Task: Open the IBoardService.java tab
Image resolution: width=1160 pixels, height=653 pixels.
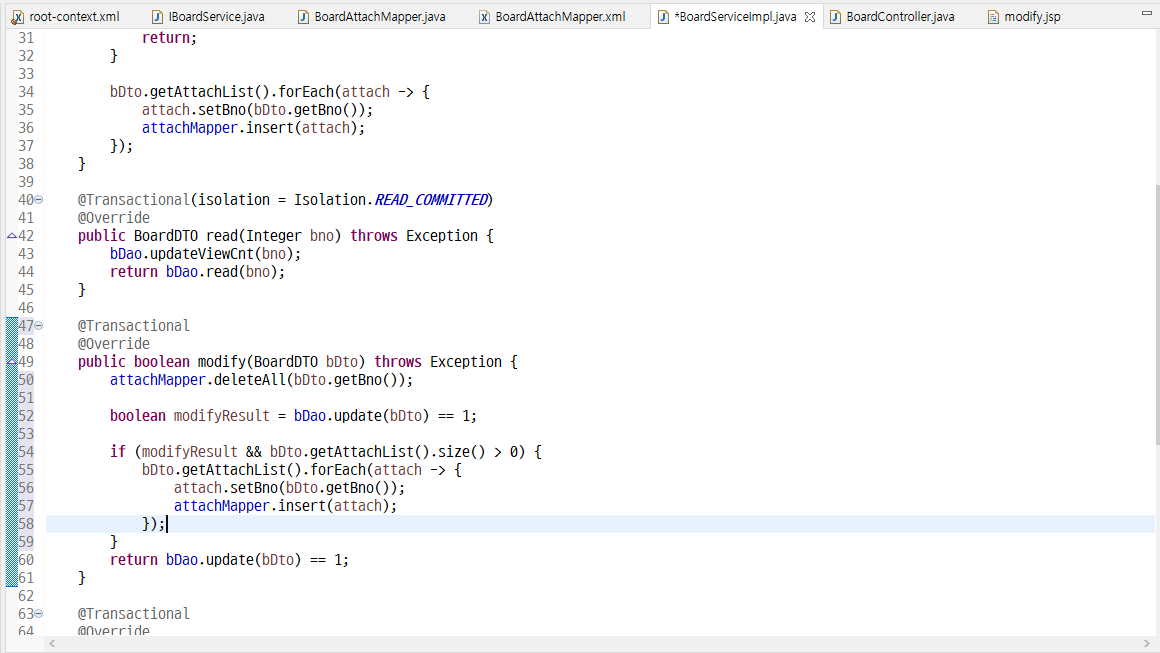Action: (208, 16)
